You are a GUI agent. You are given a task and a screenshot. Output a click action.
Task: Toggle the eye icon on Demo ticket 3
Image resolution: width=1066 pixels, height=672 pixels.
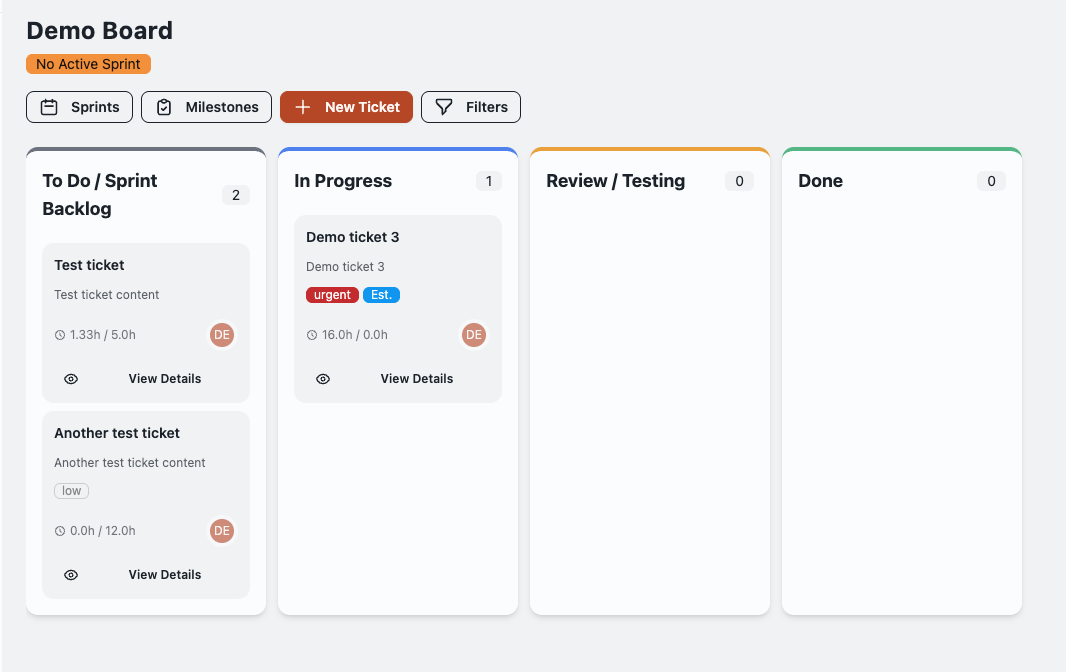[x=322, y=378]
